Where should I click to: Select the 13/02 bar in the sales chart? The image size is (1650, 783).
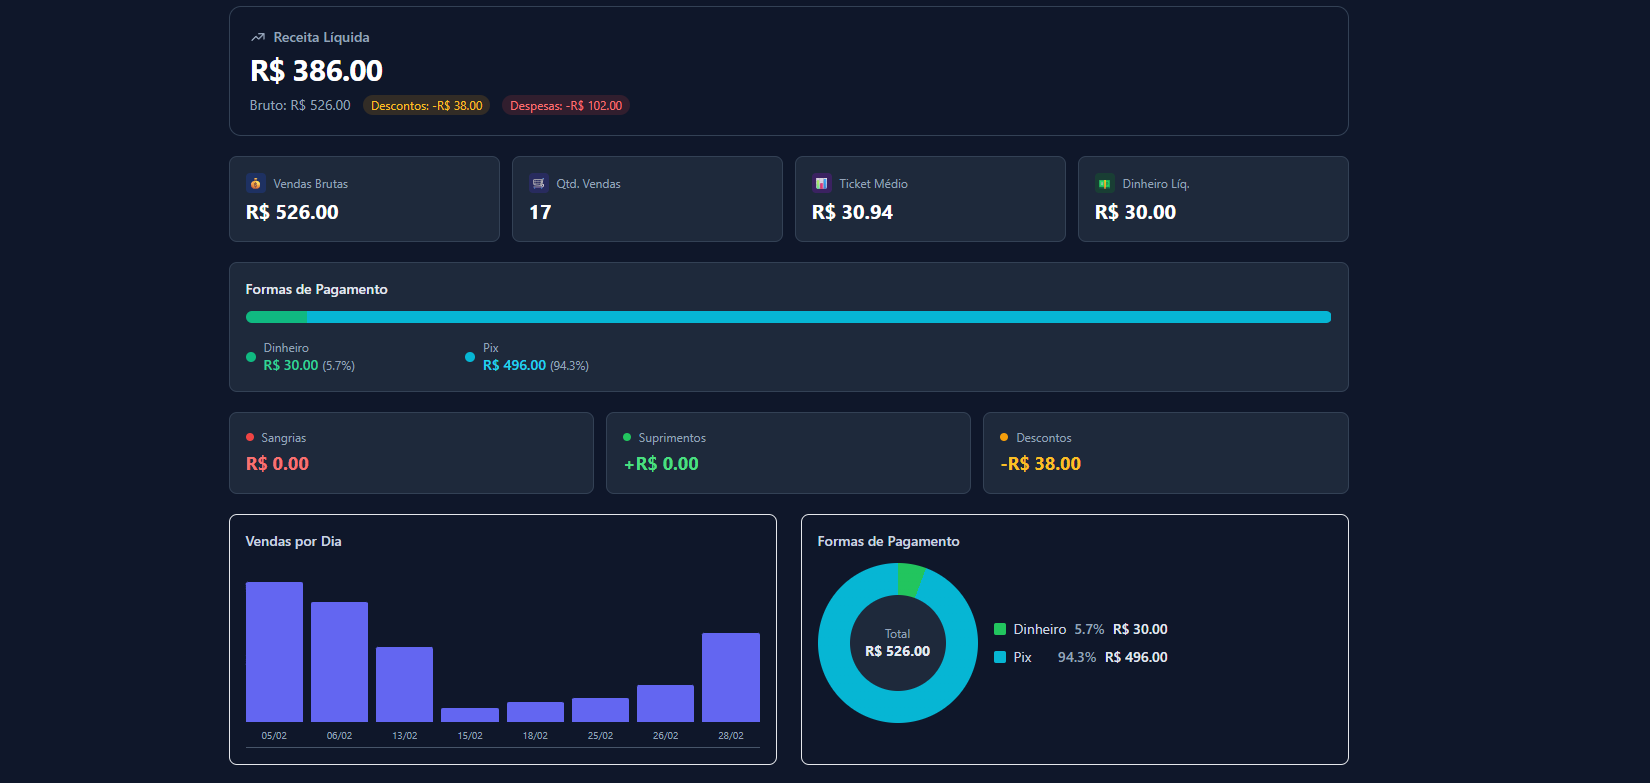[x=404, y=684]
